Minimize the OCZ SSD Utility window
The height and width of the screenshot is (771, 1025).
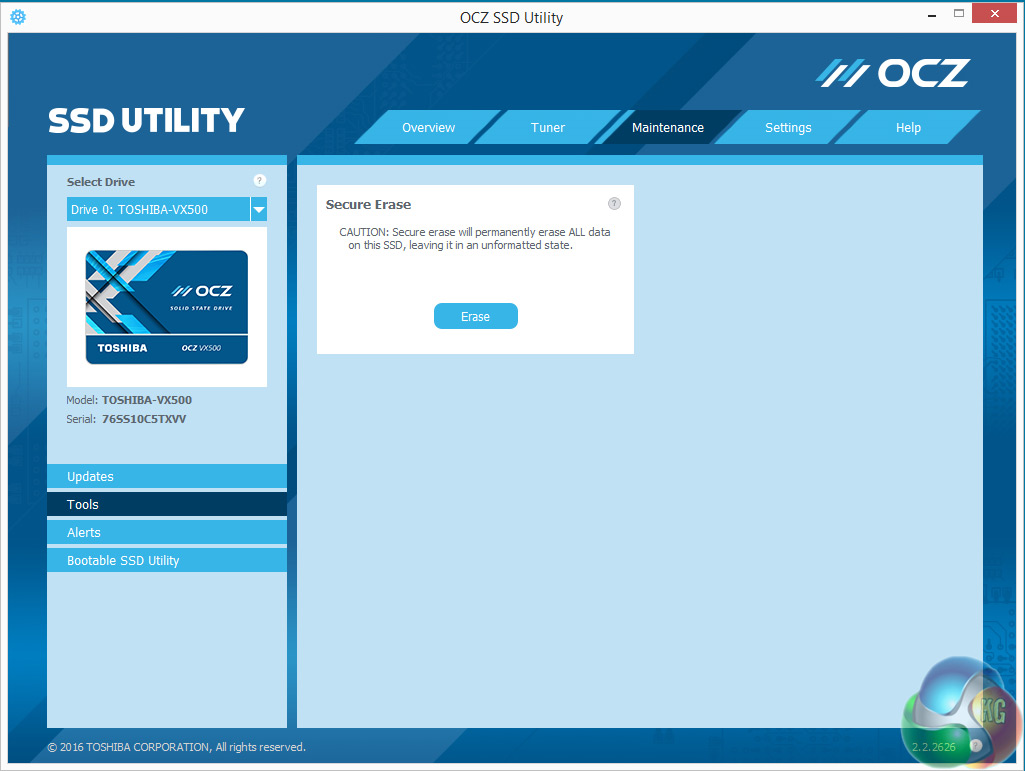point(932,15)
